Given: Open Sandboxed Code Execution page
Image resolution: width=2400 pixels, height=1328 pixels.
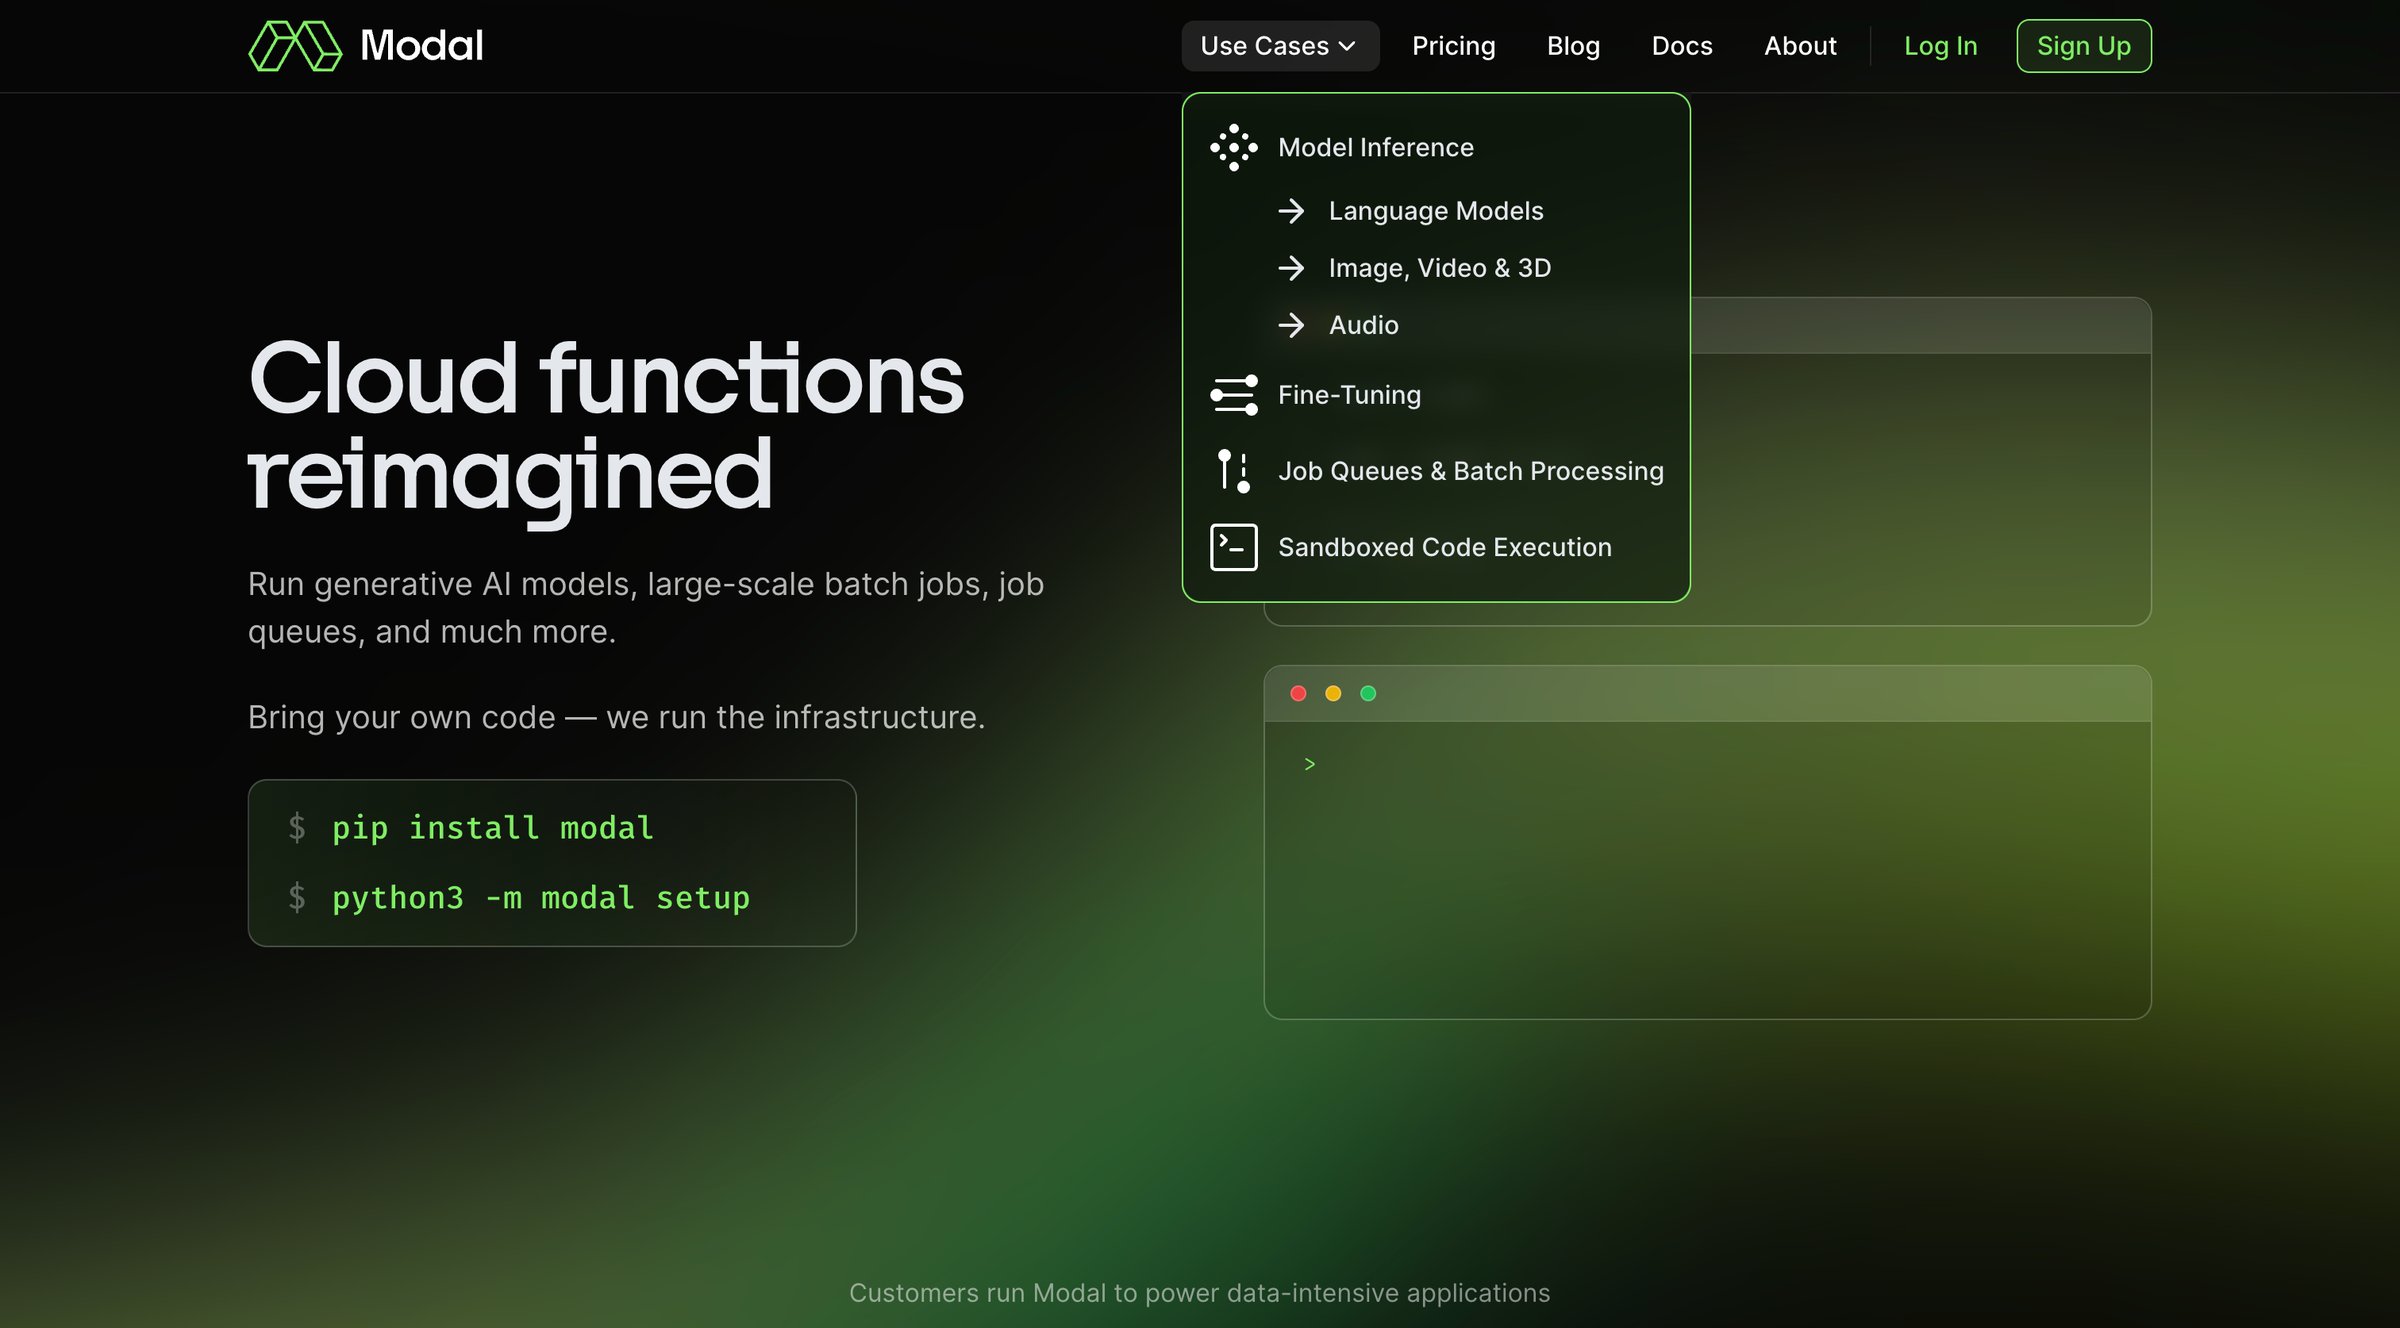Looking at the screenshot, I should [1444, 547].
